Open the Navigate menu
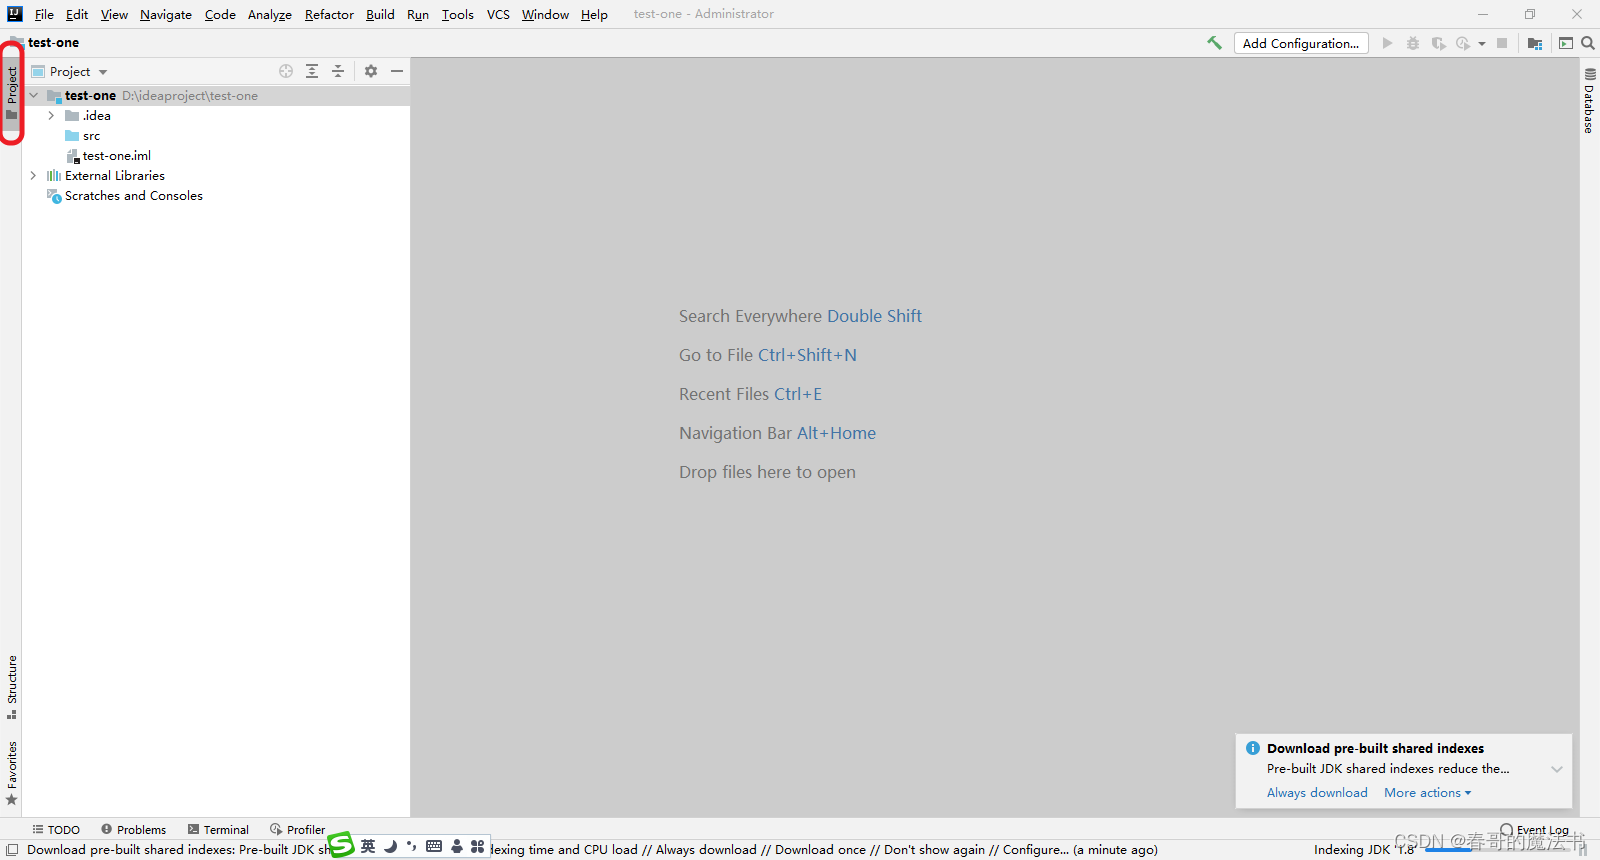1600x860 pixels. (x=166, y=14)
